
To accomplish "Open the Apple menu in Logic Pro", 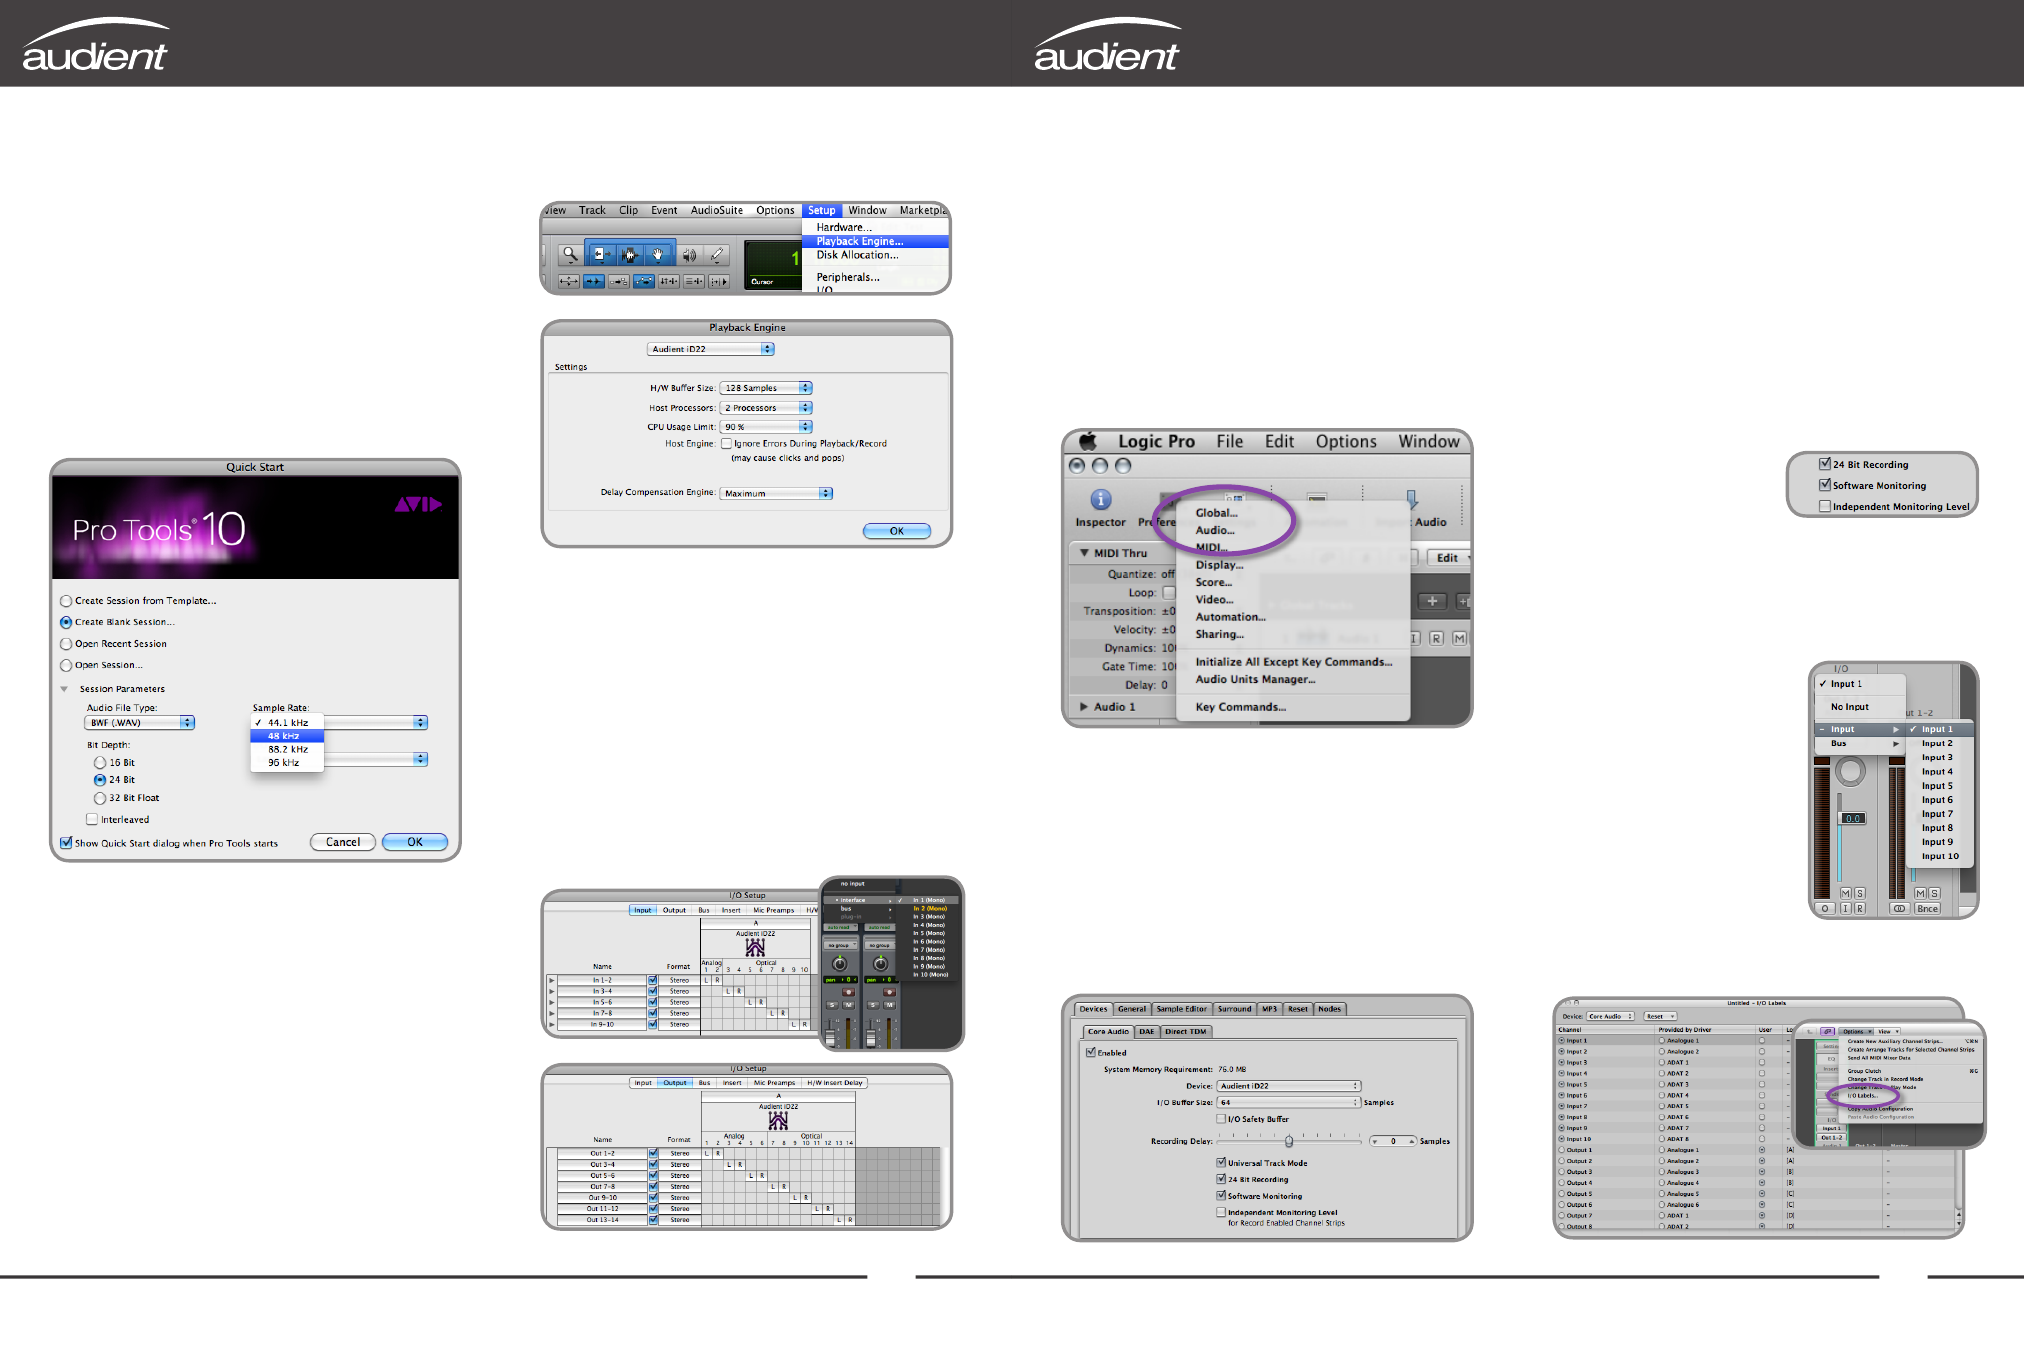I will (1088, 441).
